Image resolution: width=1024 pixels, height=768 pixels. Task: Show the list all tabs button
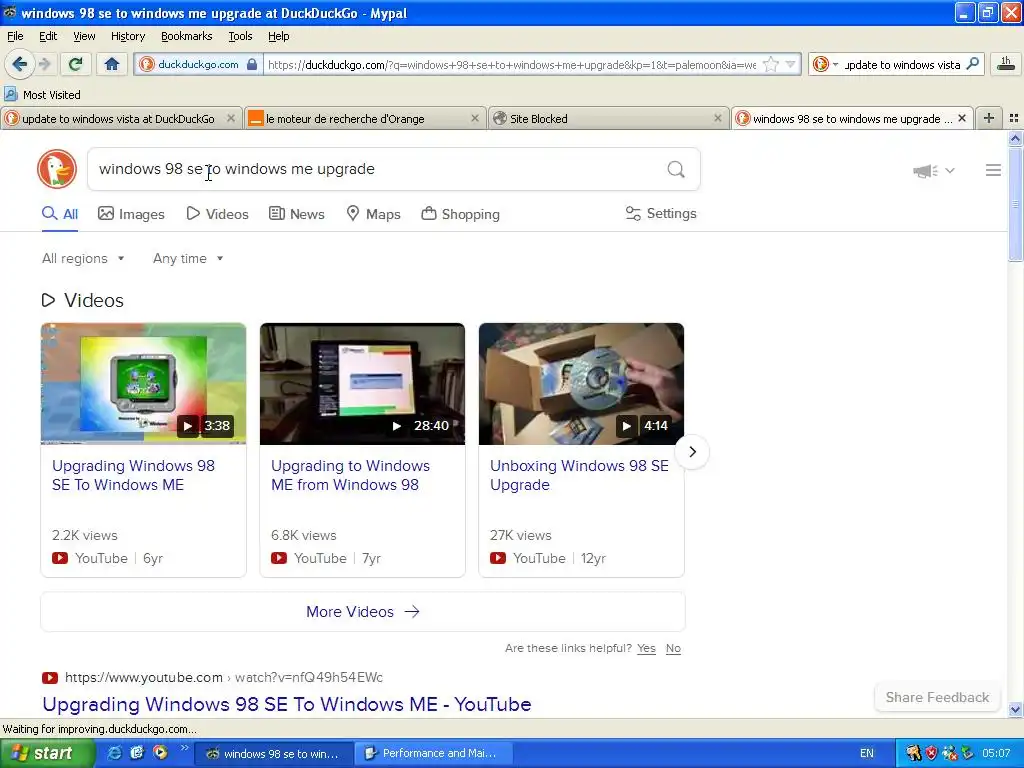pyautogui.click(x=1014, y=118)
